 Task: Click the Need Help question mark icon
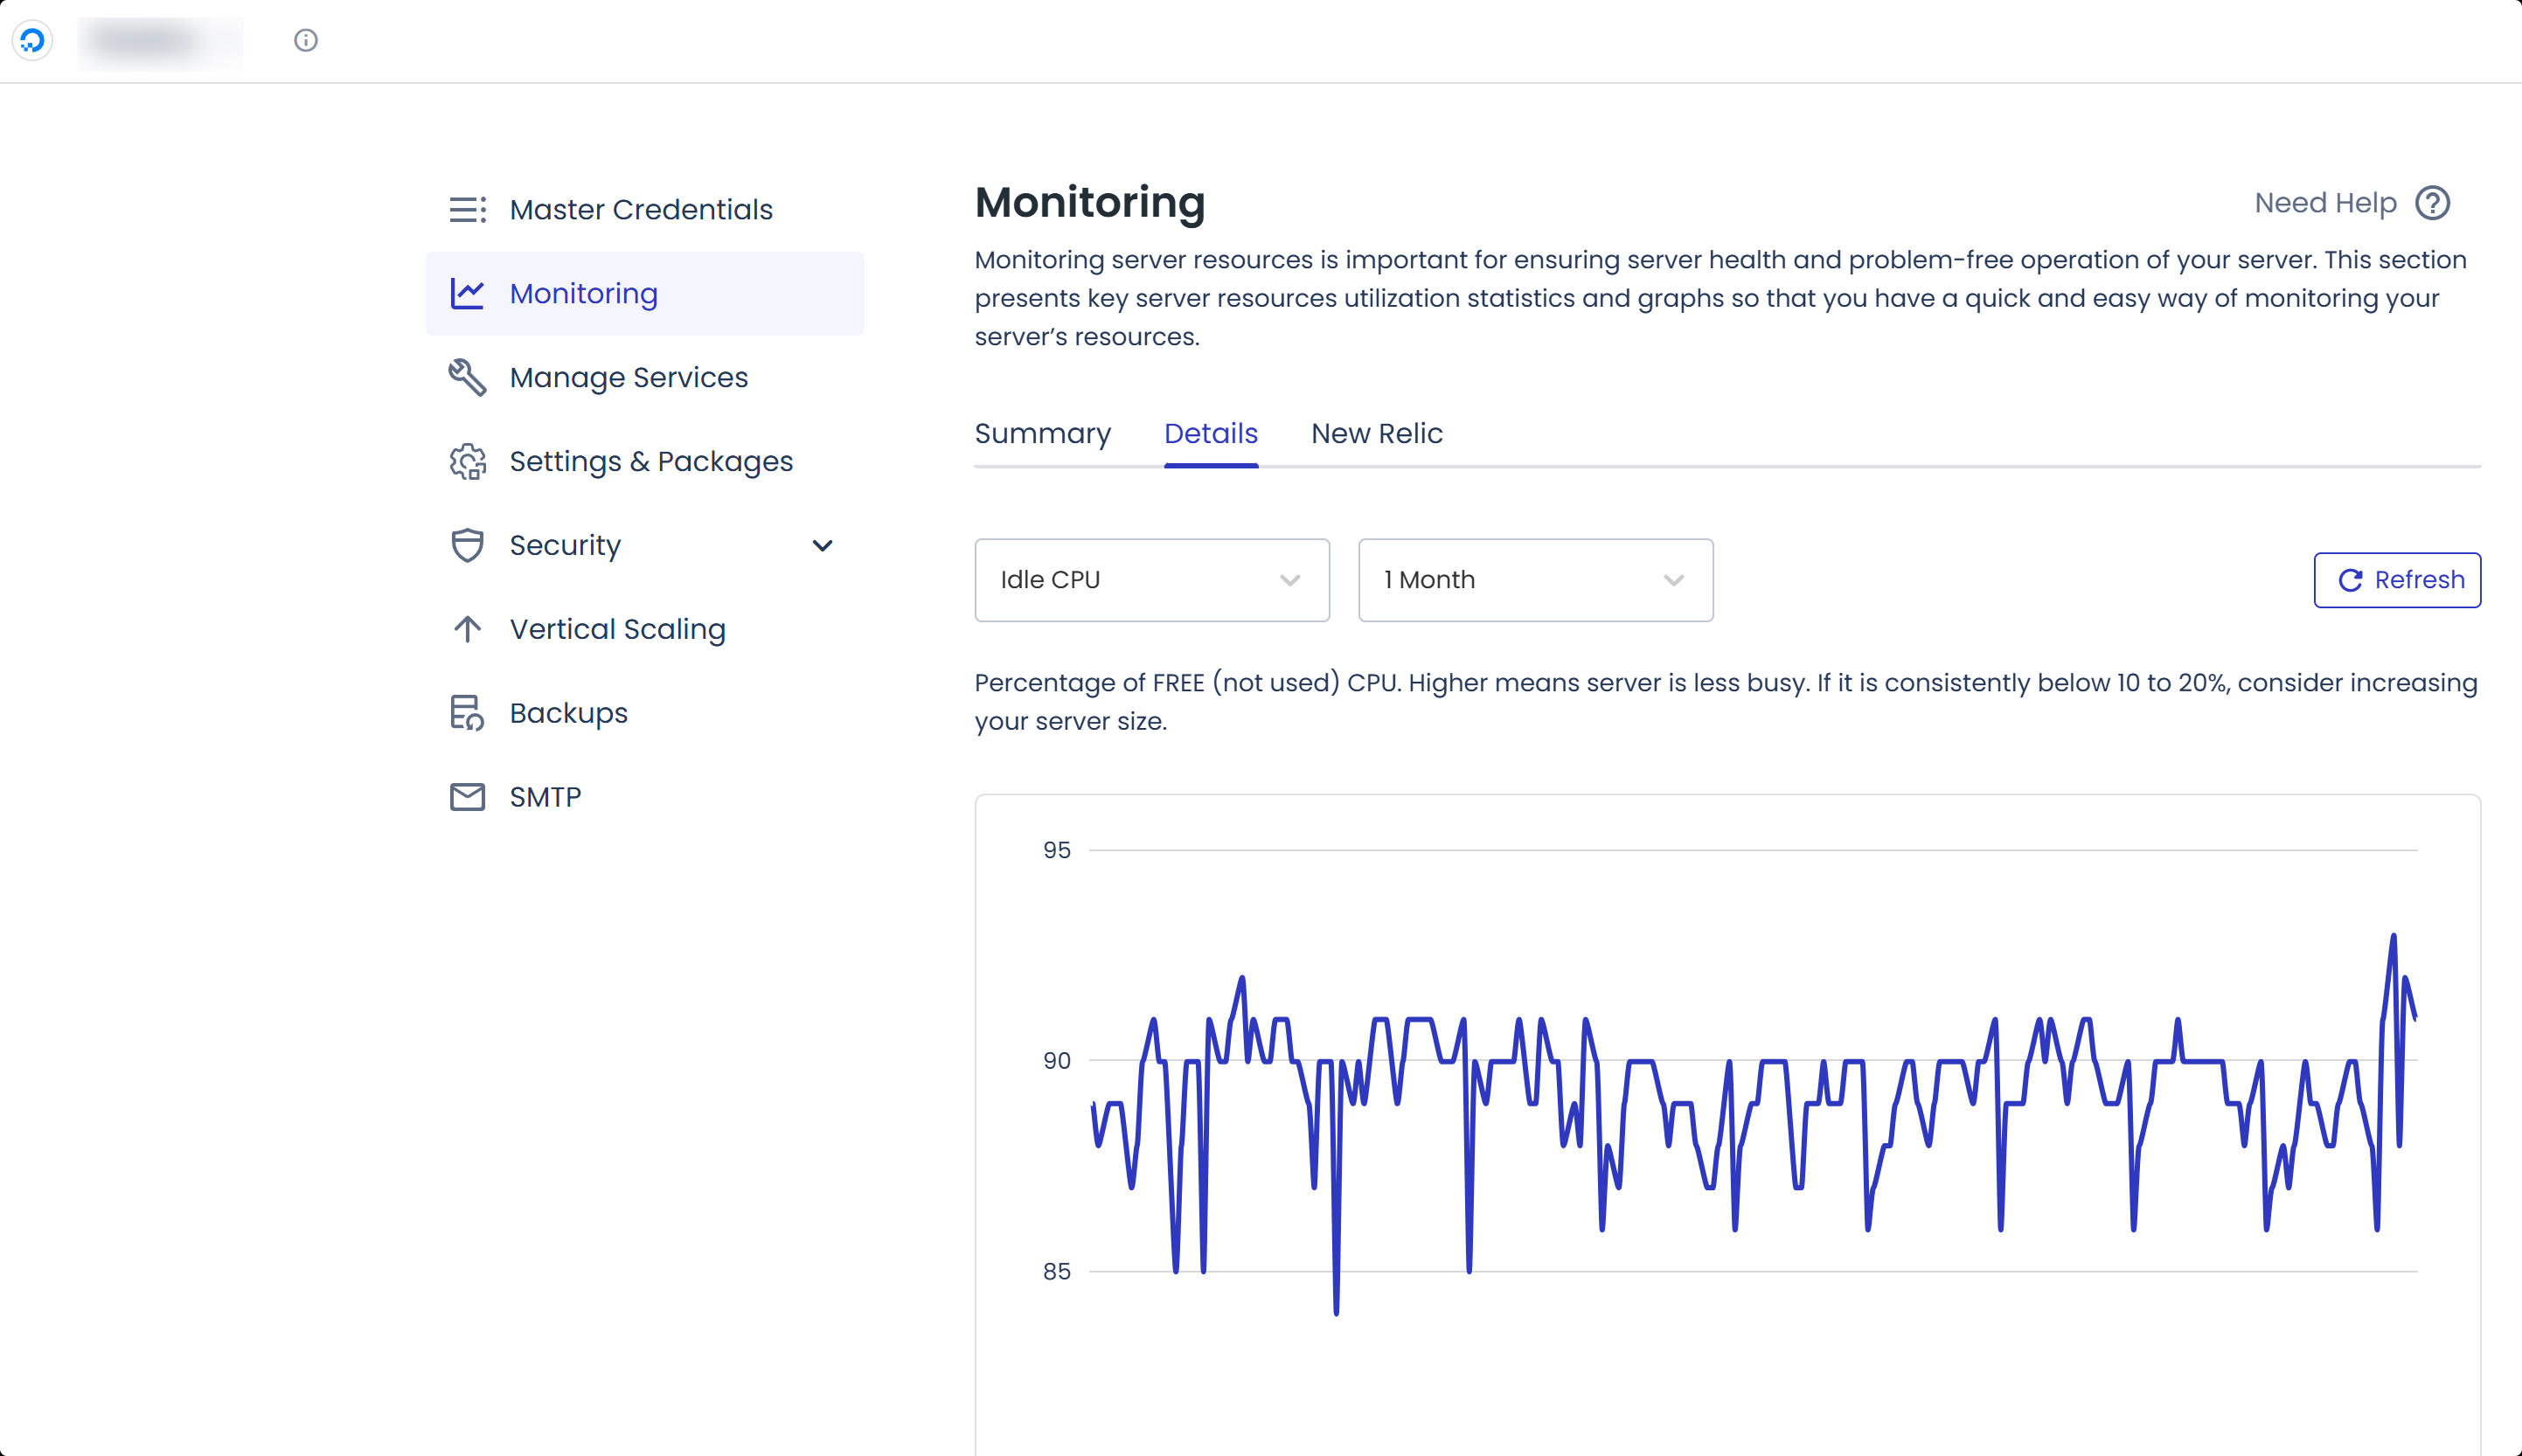2432,203
